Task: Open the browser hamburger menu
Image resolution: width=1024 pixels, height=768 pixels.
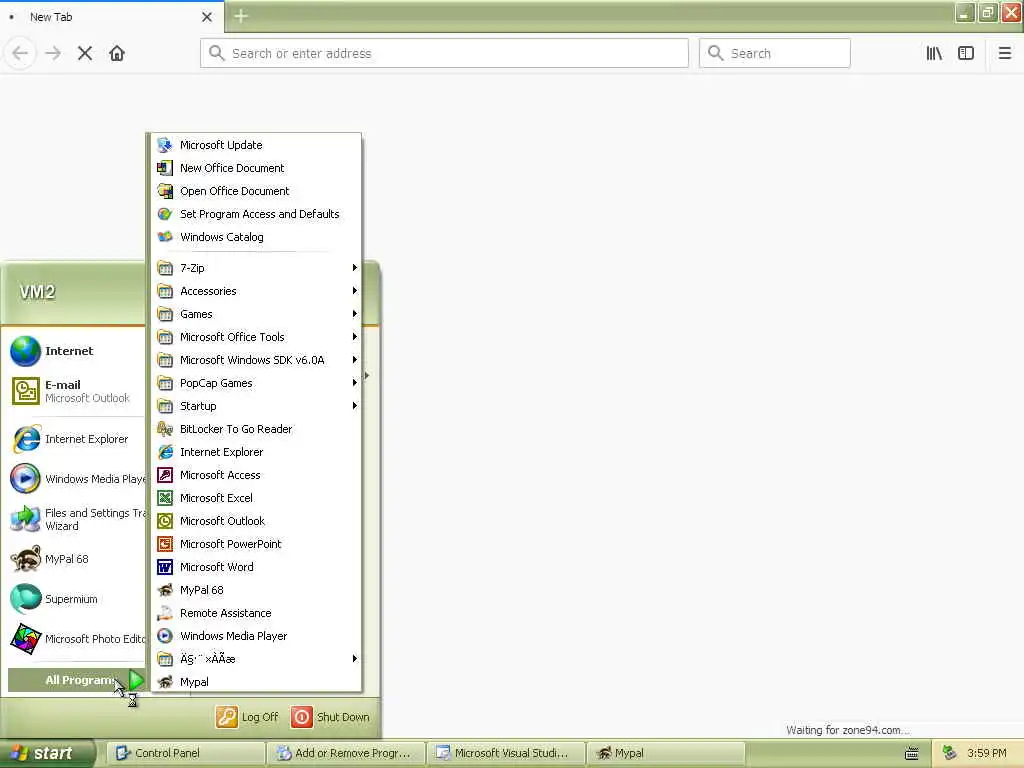Action: click(x=1005, y=53)
